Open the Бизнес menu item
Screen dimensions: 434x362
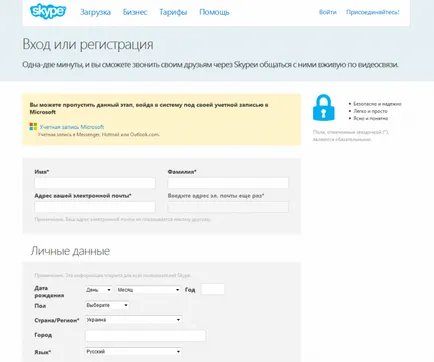point(135,12)
